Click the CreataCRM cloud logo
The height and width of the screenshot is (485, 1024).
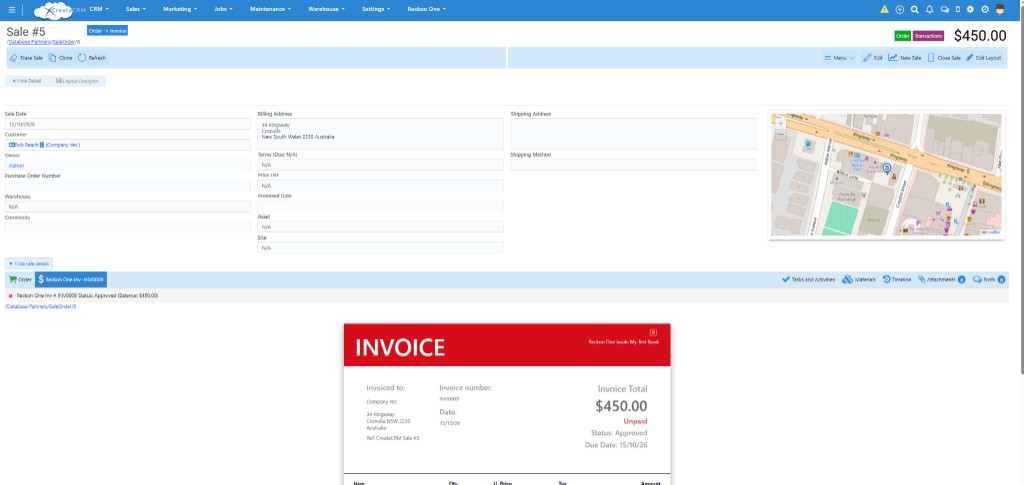[59, 10]
